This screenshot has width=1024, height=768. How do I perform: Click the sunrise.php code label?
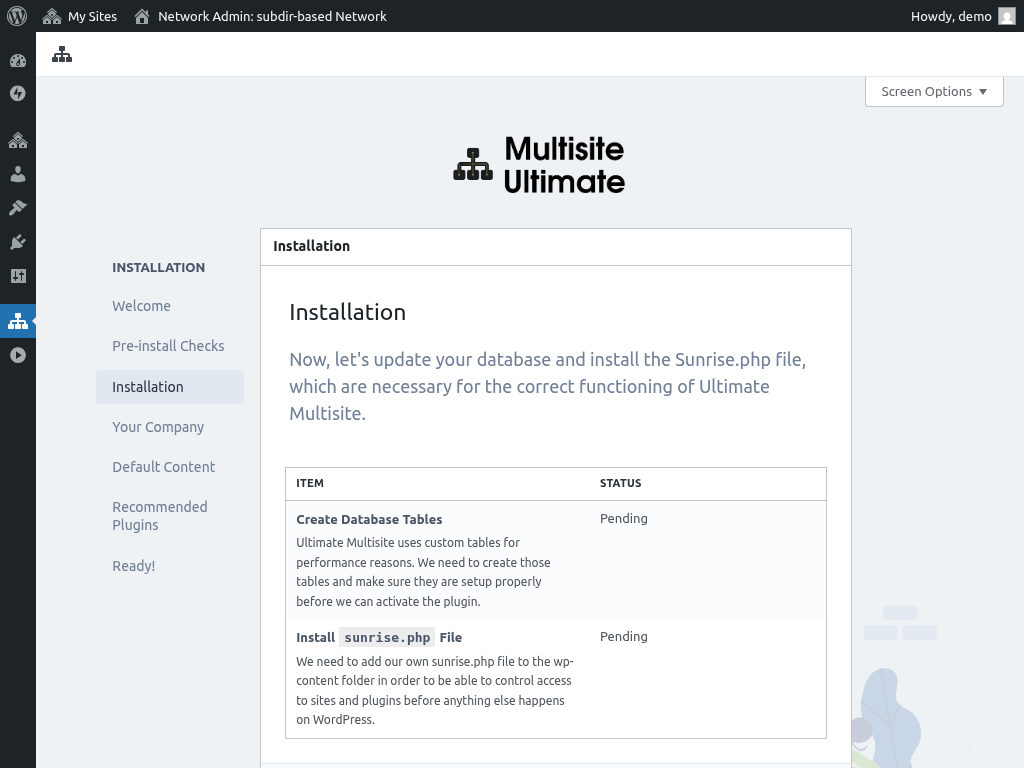click(x=387, y=637)
